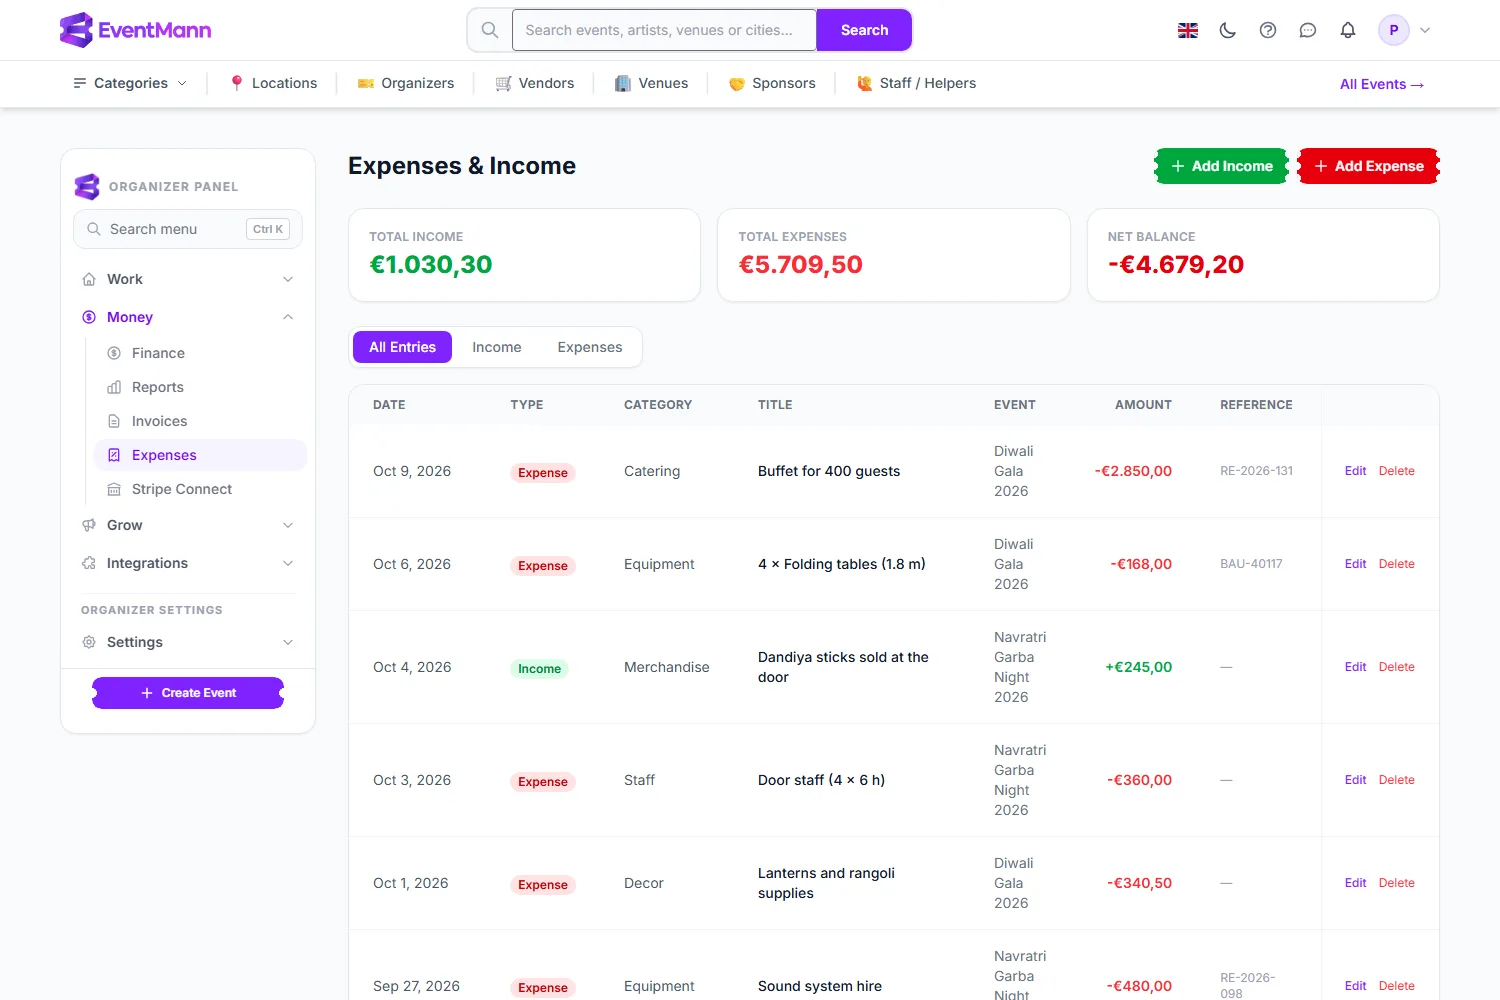The image size is (1500, 1000).
Task: Open messages chat bubble icon
Action: point(1308,30)
